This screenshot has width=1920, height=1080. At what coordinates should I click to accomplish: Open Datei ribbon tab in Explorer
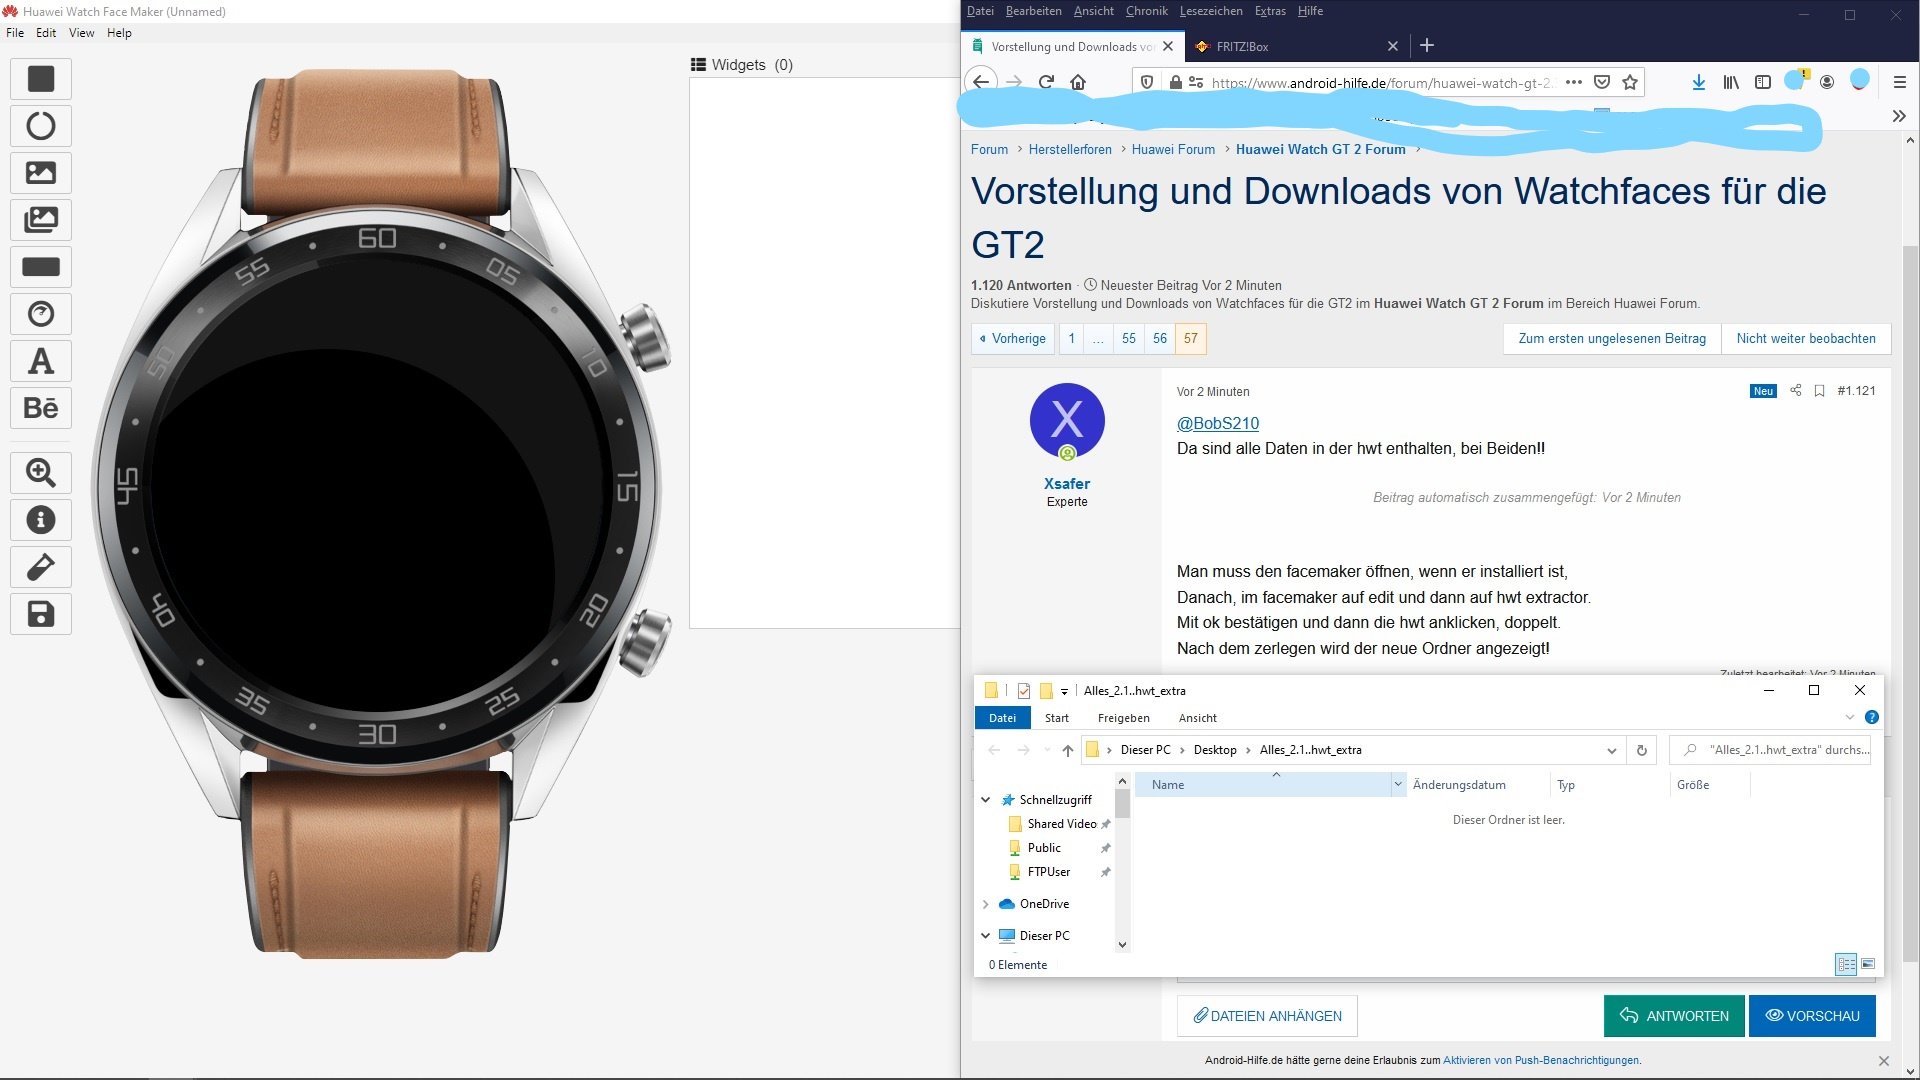click(1002, 718)
